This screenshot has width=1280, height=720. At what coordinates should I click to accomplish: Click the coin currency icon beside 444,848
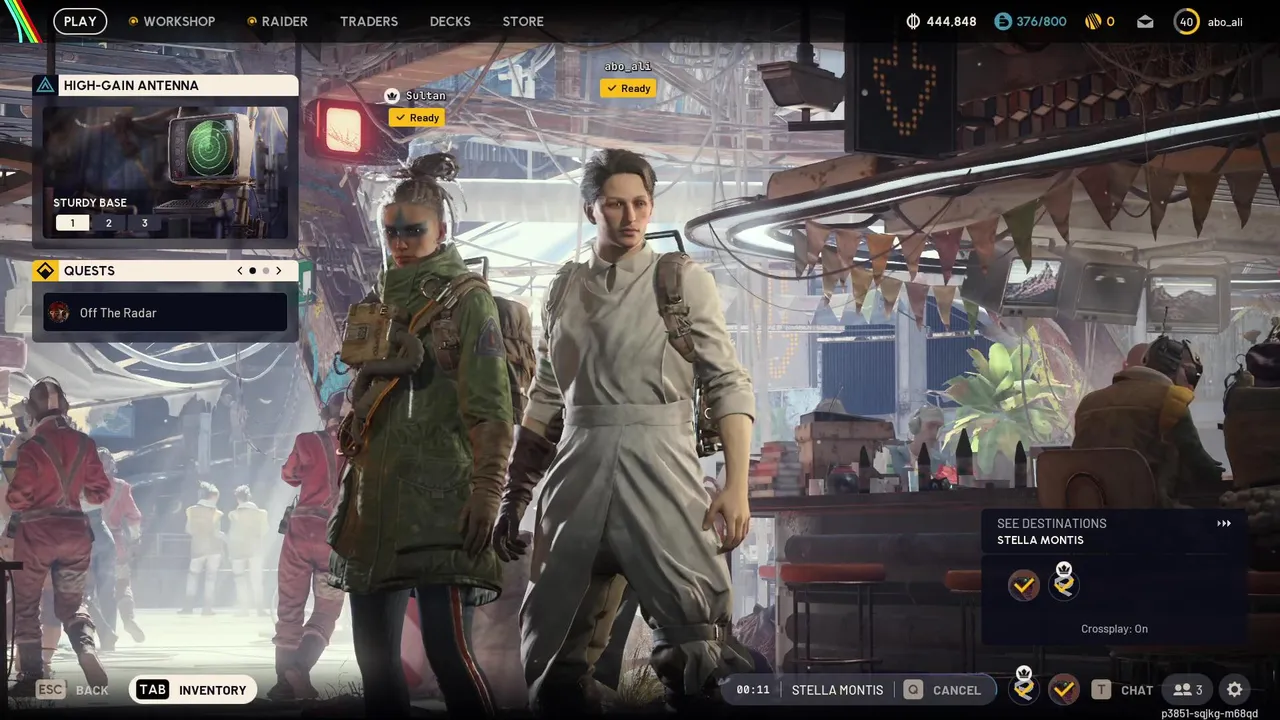point(912,21)
